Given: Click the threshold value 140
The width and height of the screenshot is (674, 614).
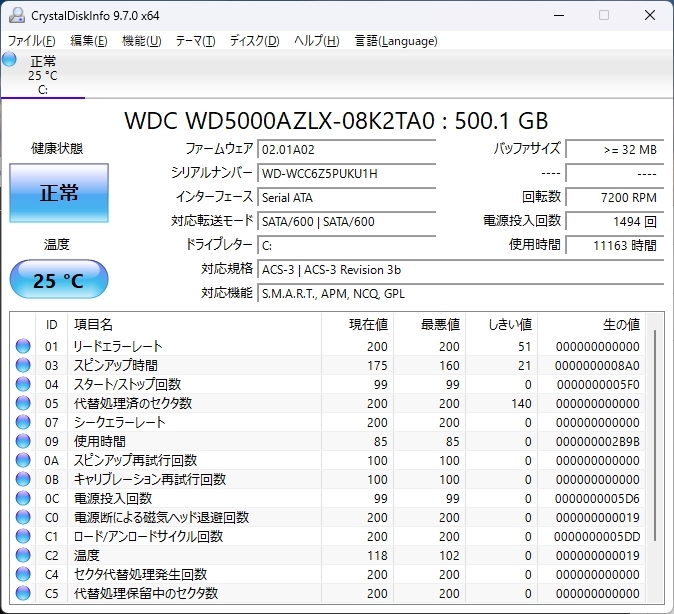Looking at the screenshot, I should coord(521,403).
